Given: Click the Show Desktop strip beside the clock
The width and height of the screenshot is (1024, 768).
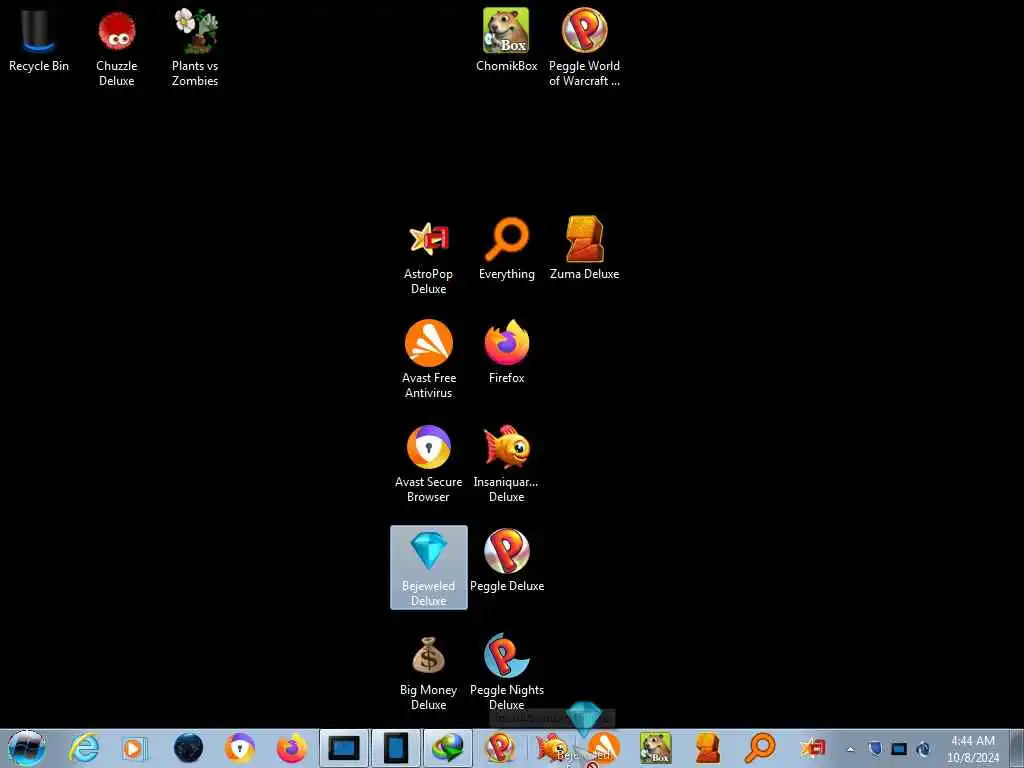Looking at the screenshot, I should coord(1016,748).
